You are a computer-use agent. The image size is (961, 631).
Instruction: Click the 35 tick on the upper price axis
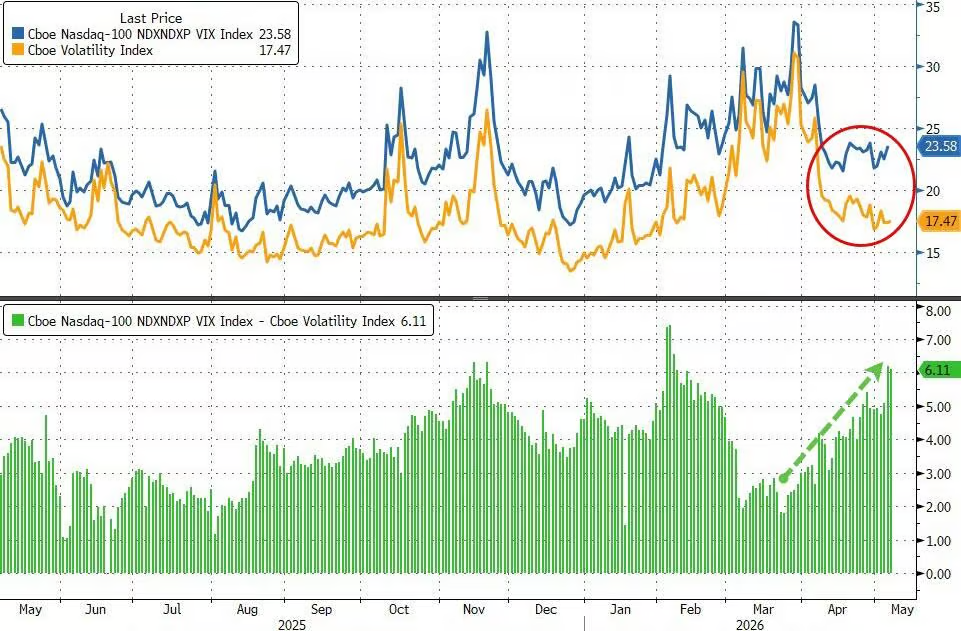(x=933, y=7)
